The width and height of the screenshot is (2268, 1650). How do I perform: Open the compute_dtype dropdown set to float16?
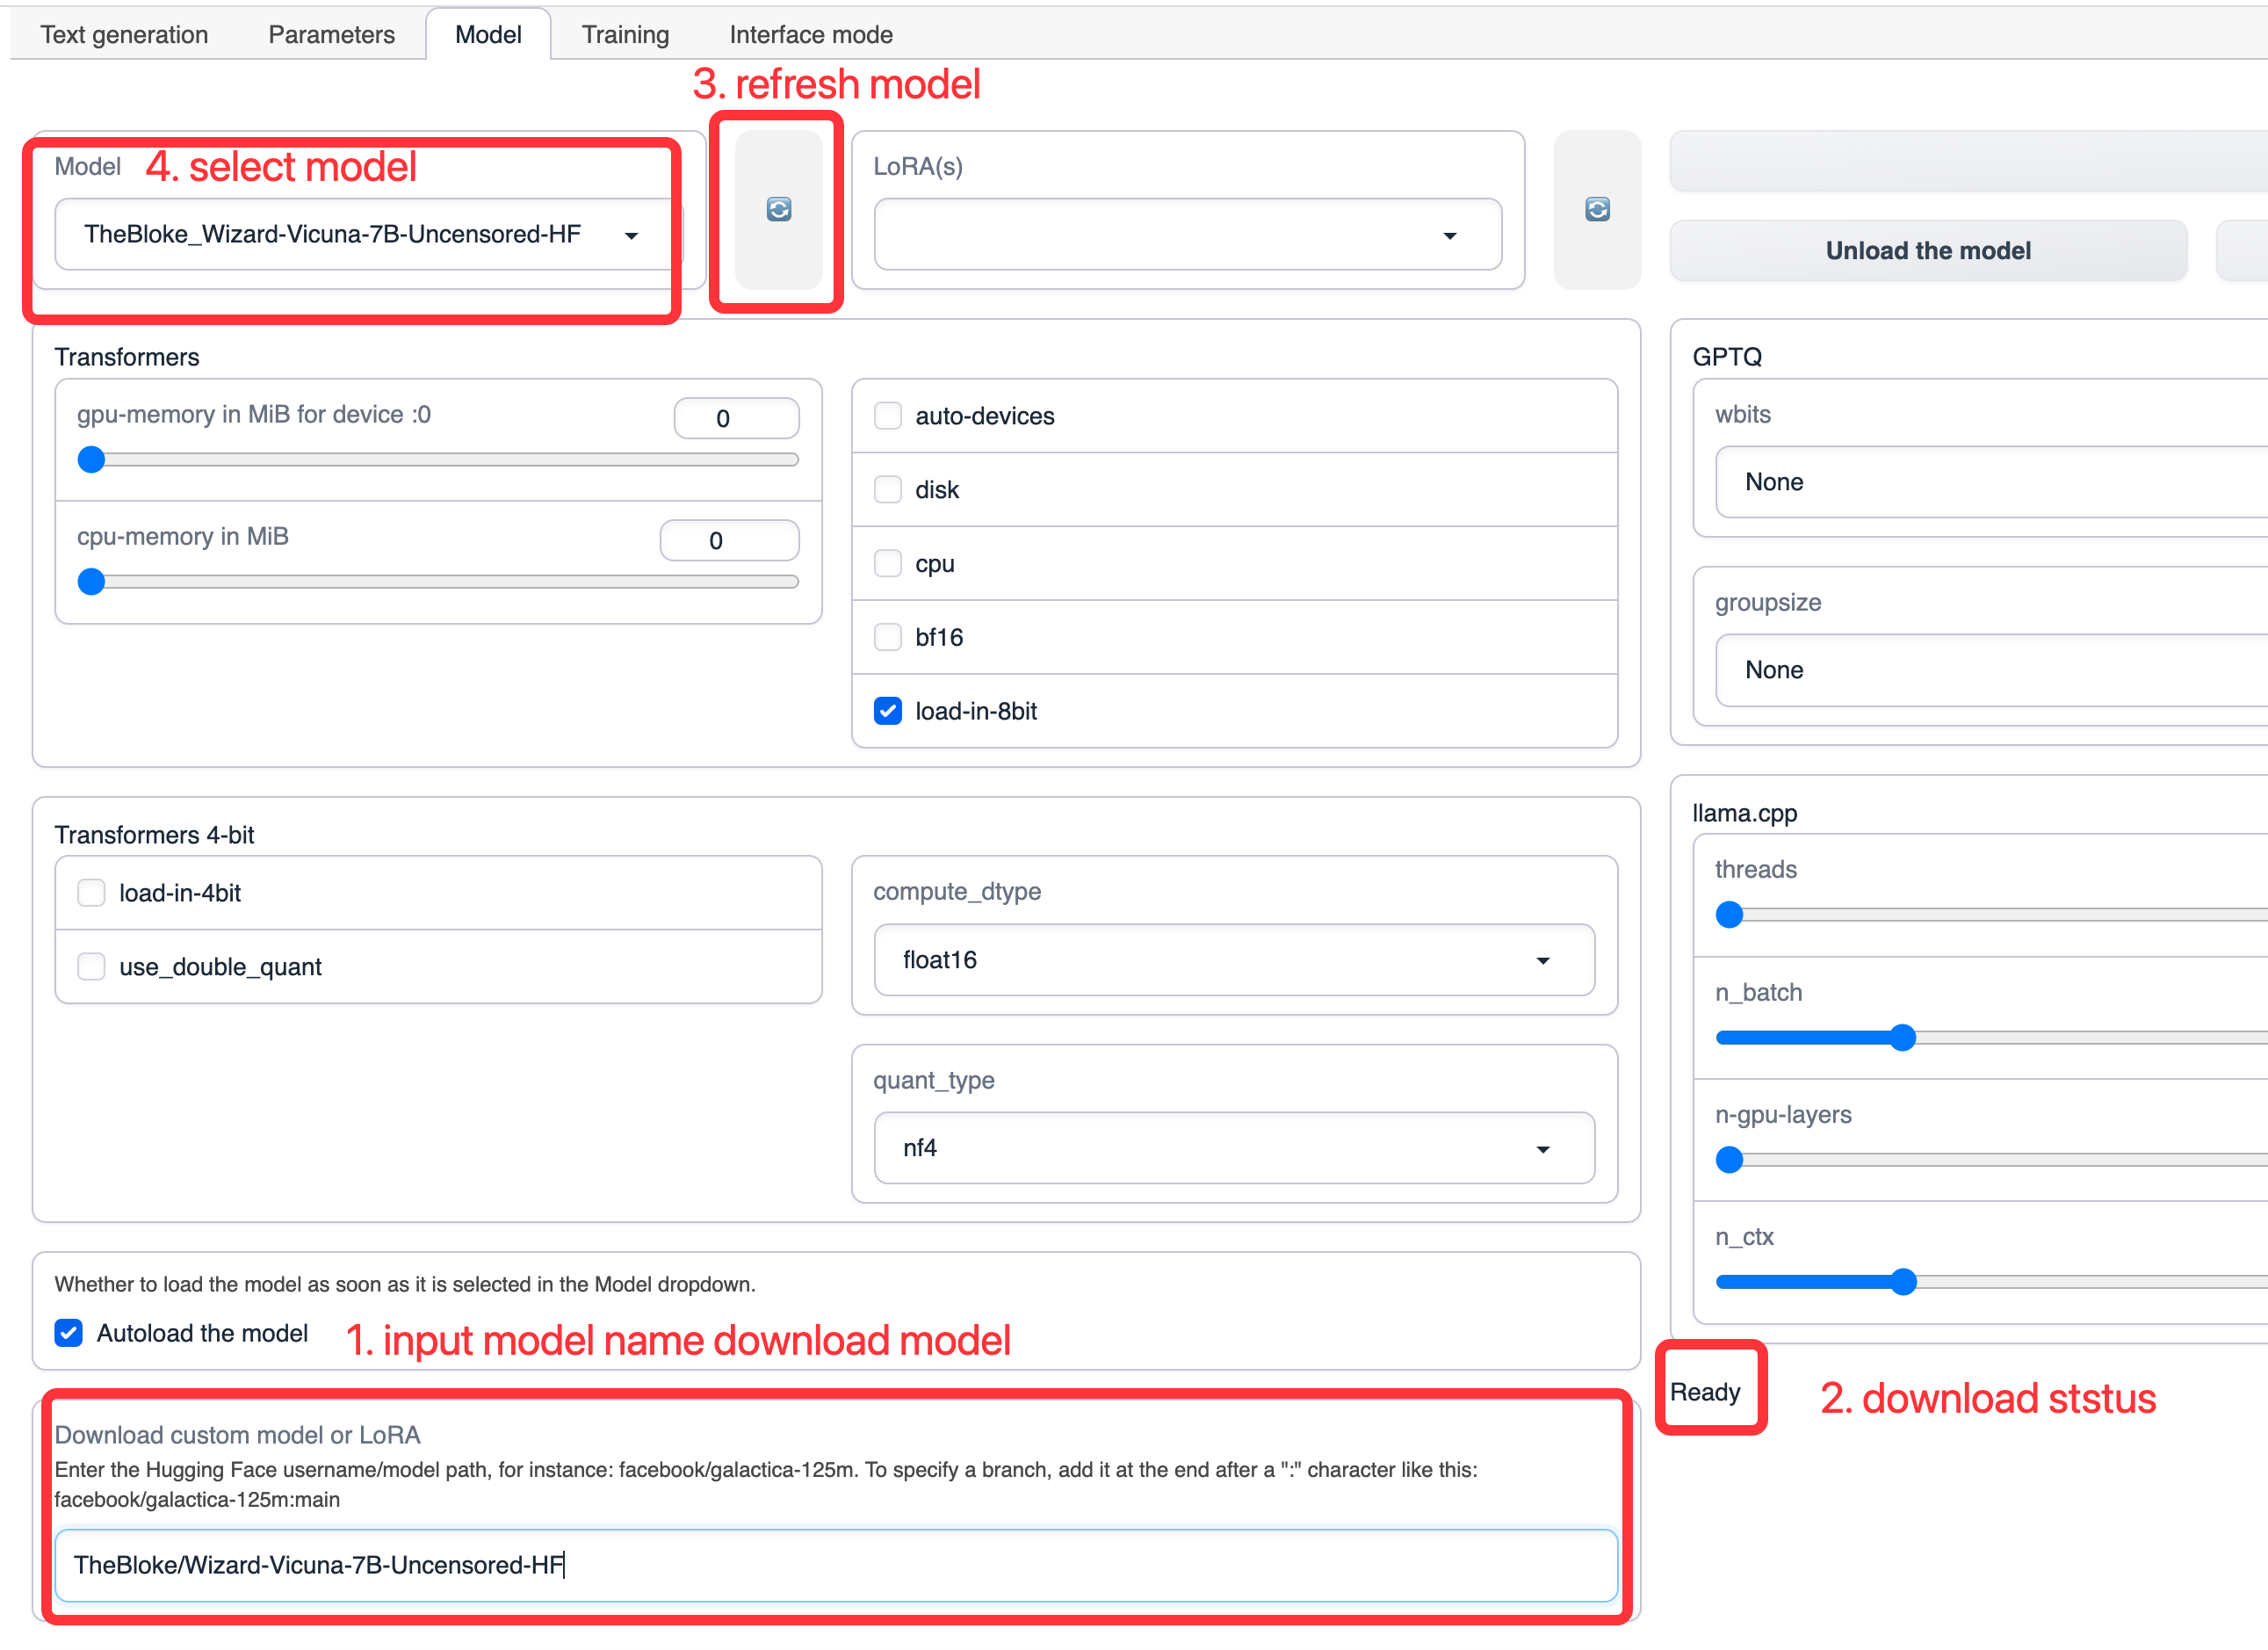[1234, 960]
